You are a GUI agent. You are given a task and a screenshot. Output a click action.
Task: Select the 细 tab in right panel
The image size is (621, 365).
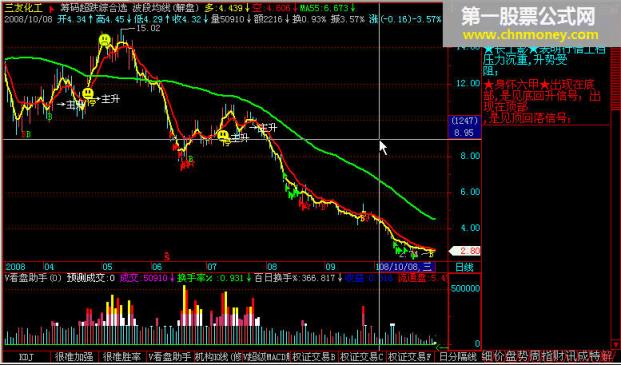click(488, 356)
